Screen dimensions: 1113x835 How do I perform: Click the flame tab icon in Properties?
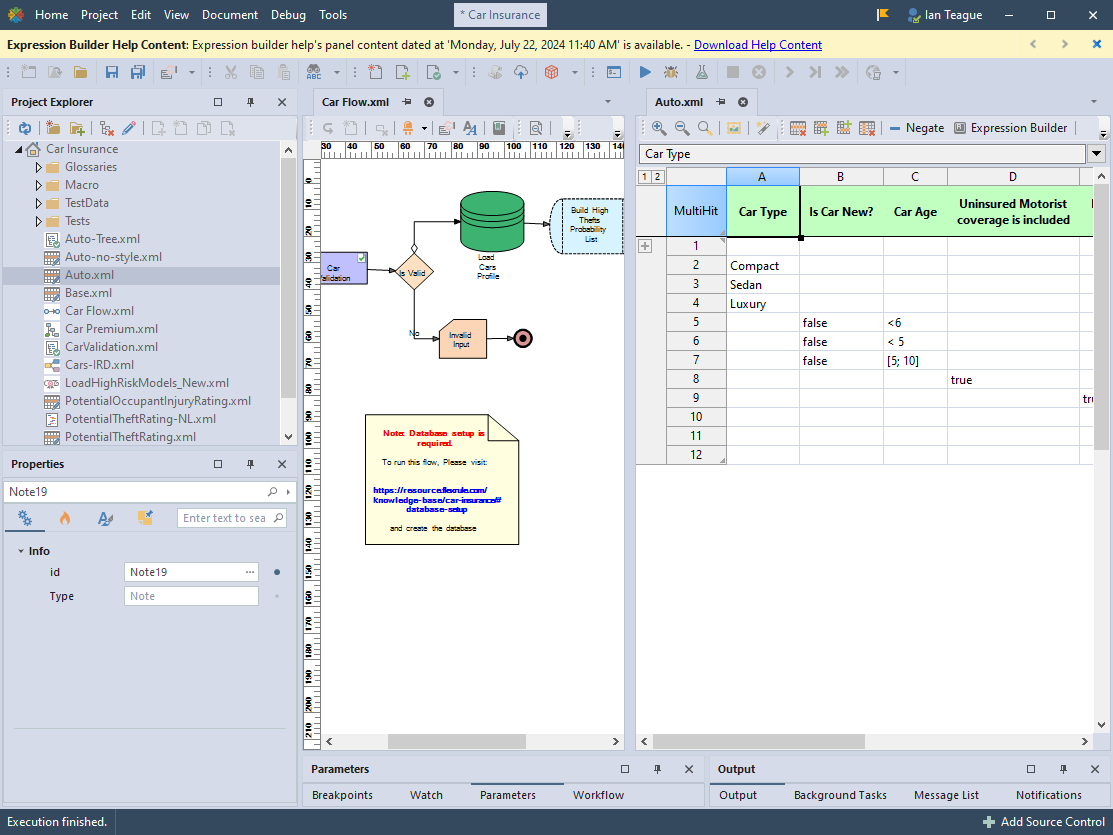[65, 518]
